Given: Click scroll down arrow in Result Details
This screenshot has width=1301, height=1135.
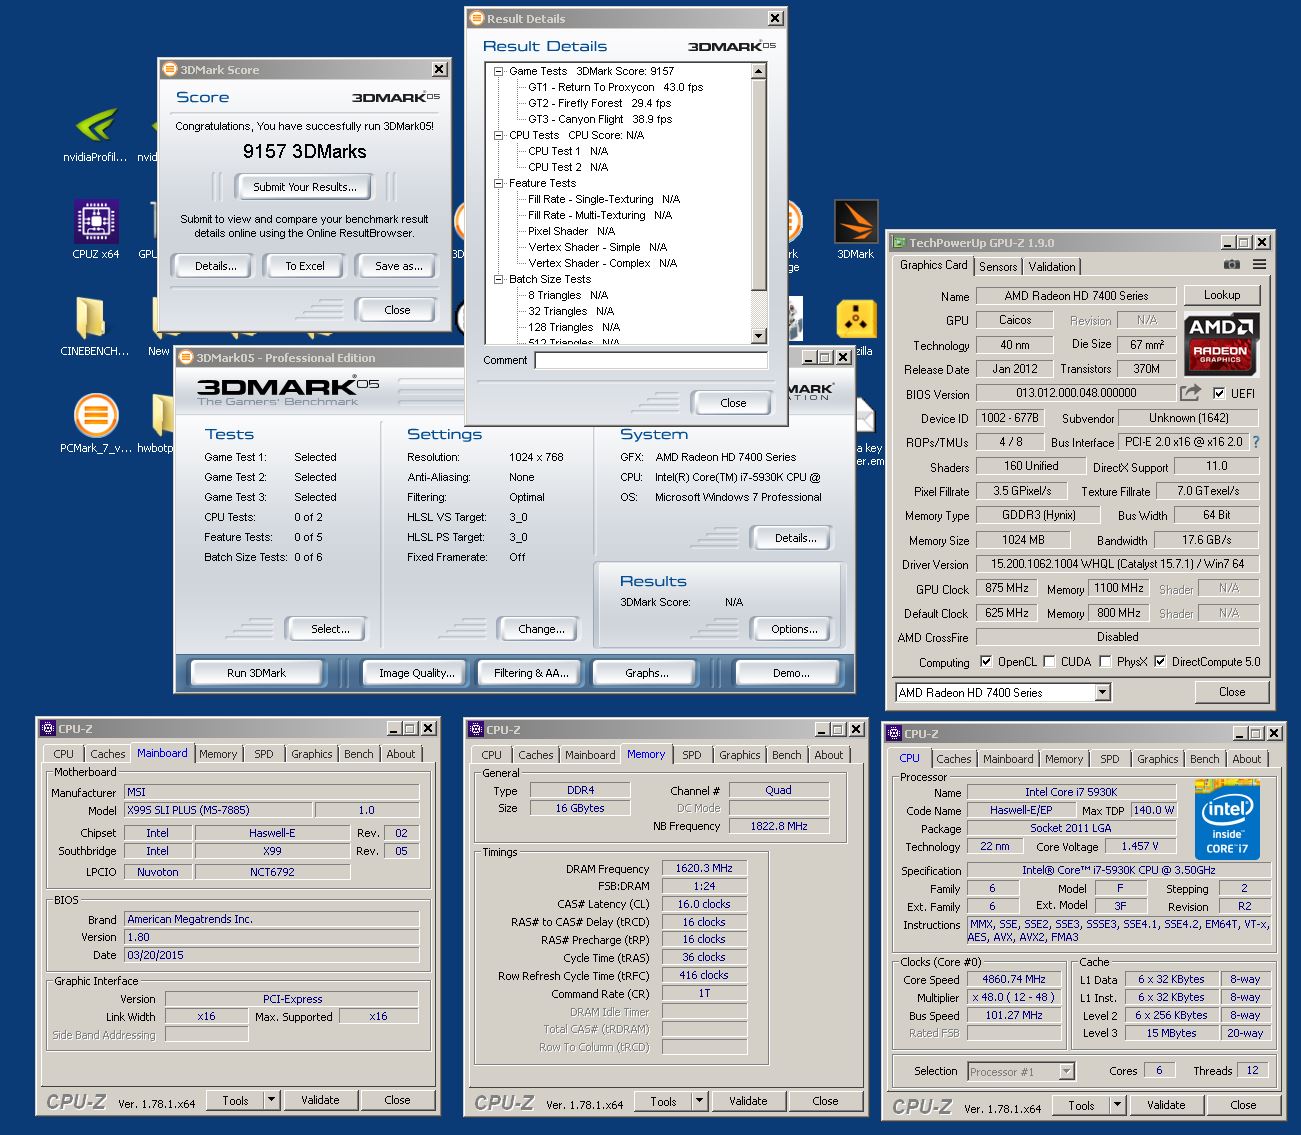Looking at the screenshot, I should pos(758,336).
